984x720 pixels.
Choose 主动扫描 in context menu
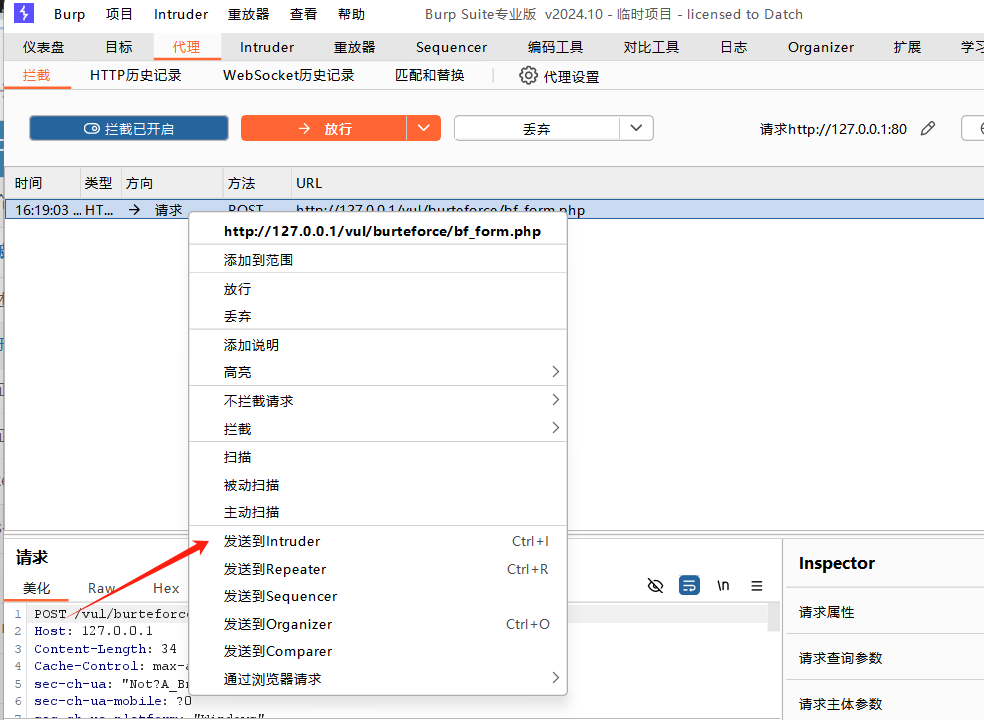pyautogui.click(x=378, y=512)
